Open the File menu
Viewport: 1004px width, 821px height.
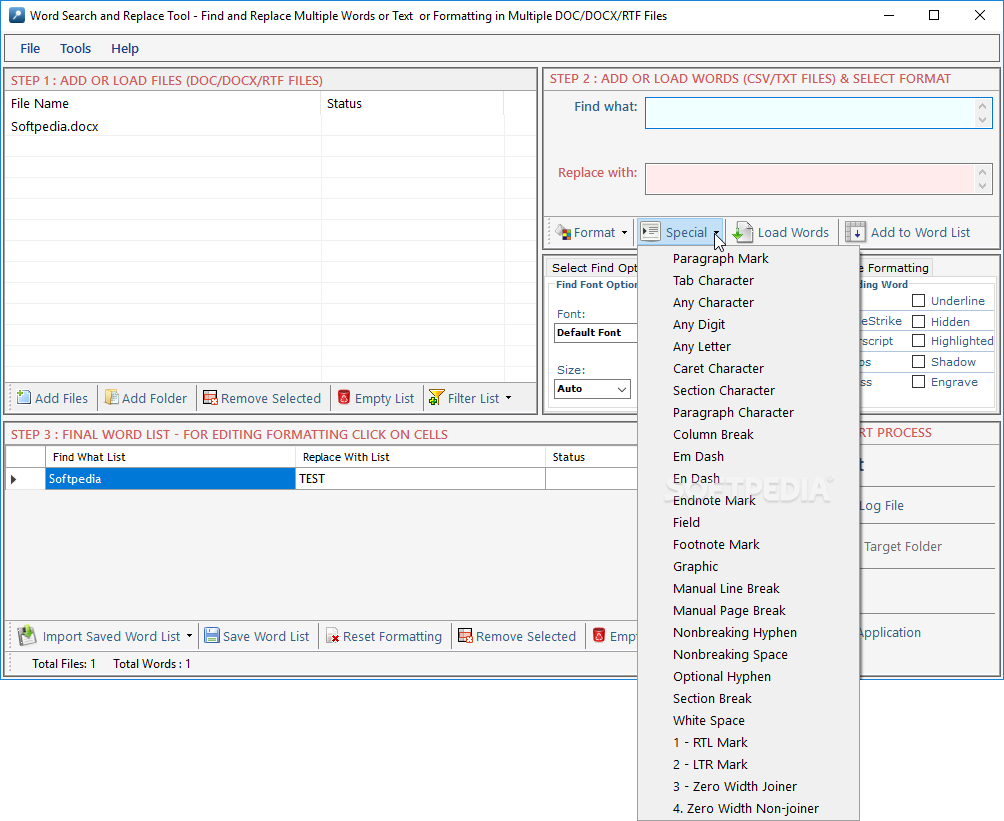point(30,48)
